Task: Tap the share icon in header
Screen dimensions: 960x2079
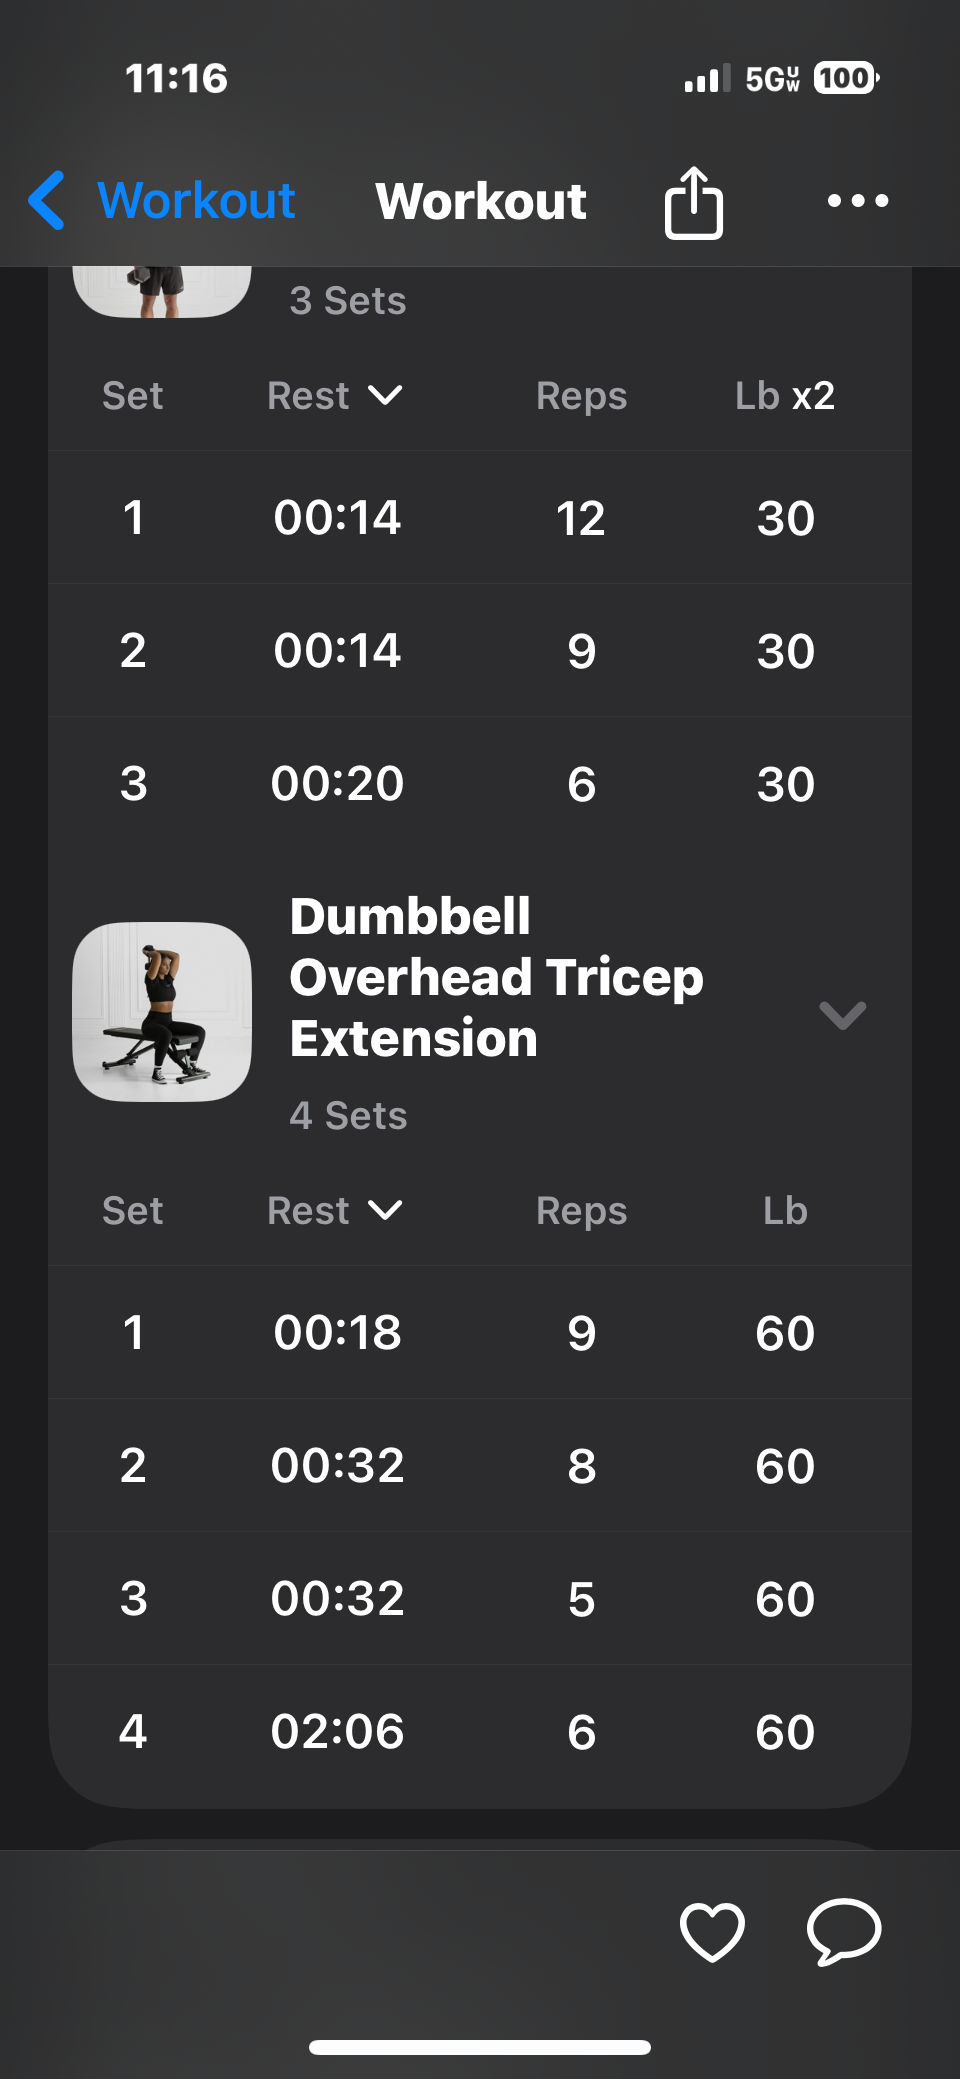Action: [693, 202]
